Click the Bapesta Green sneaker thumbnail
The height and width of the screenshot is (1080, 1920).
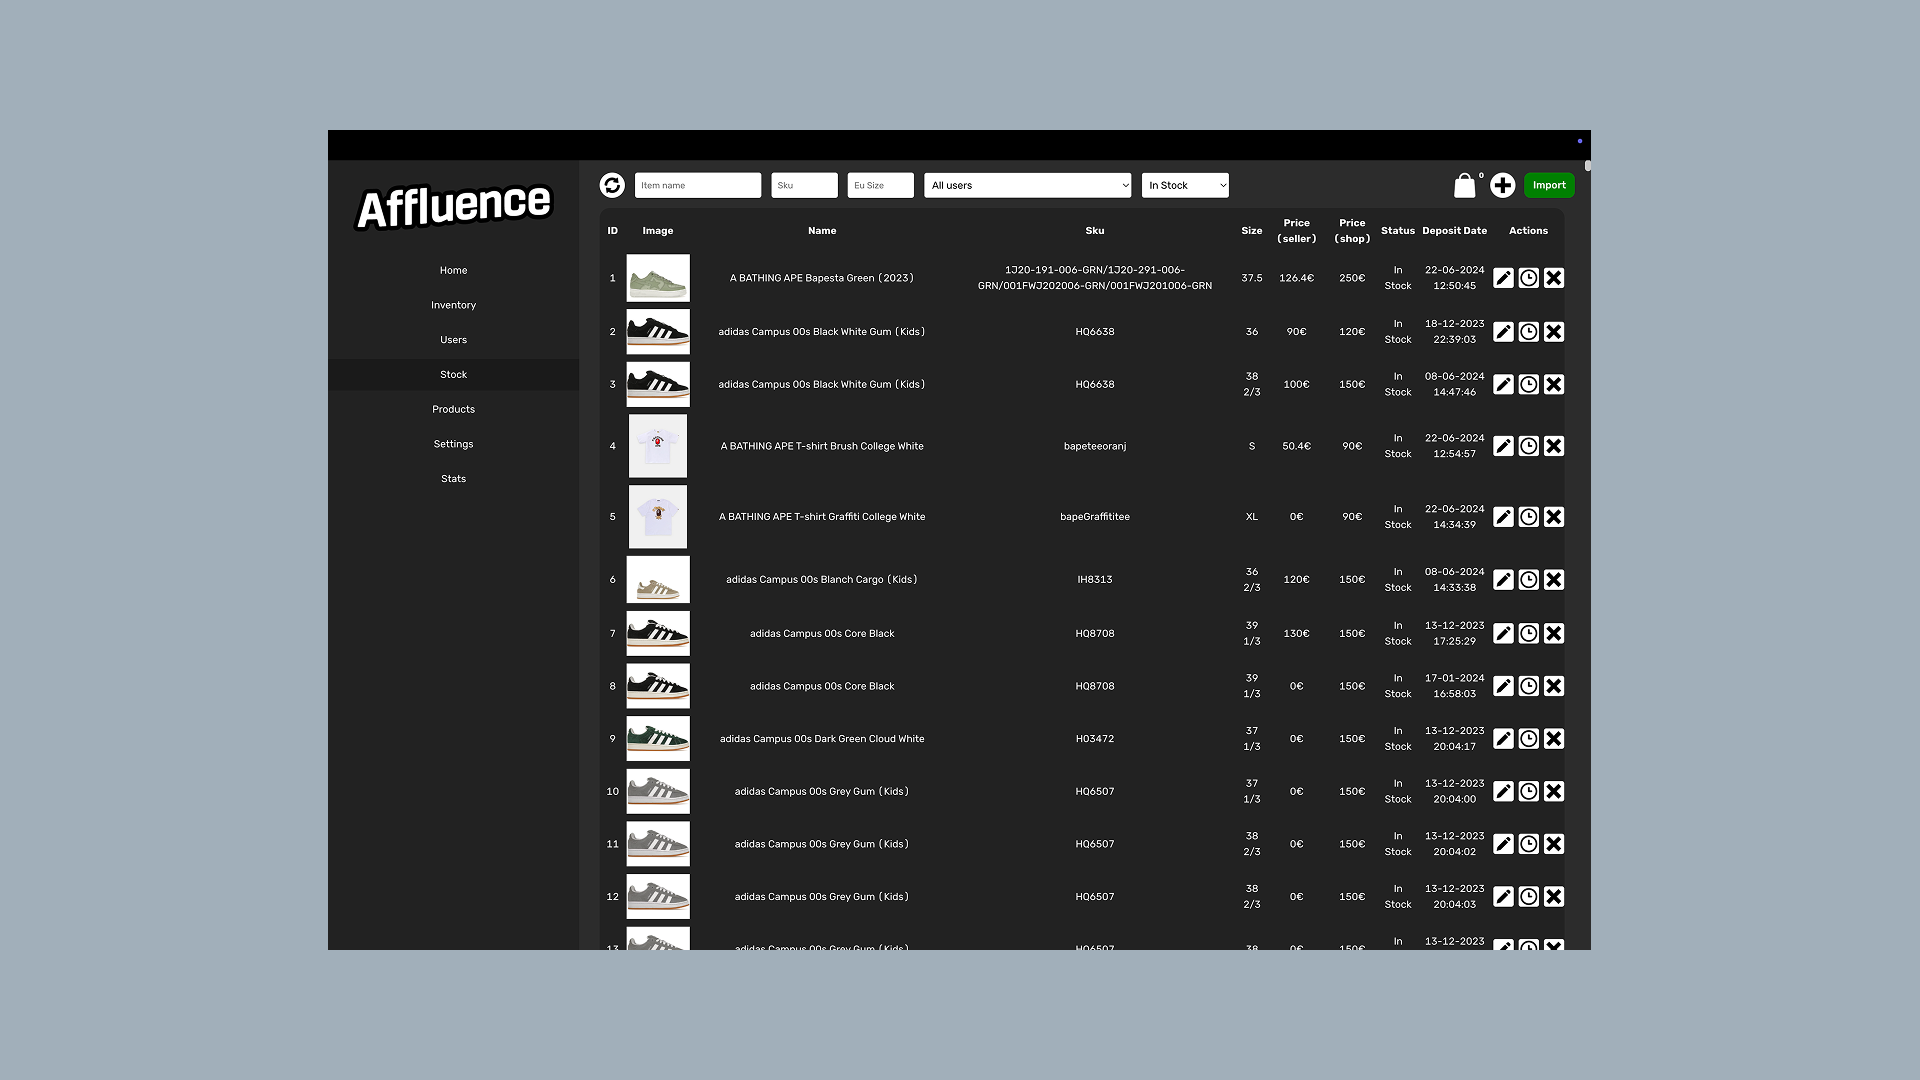[x=658, y=278]
